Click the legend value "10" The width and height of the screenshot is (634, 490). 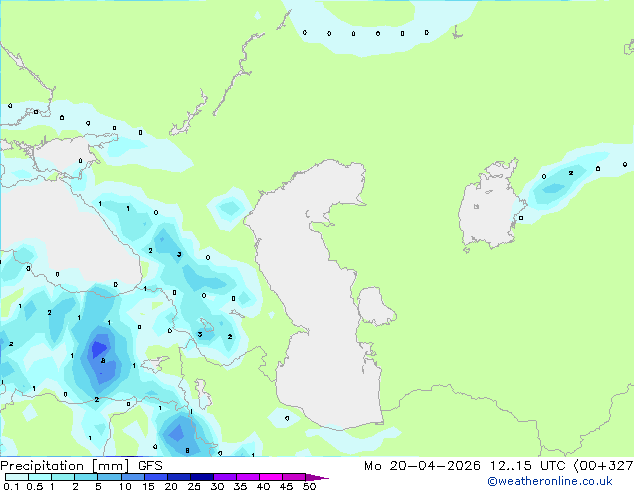(x=125, y=486)
